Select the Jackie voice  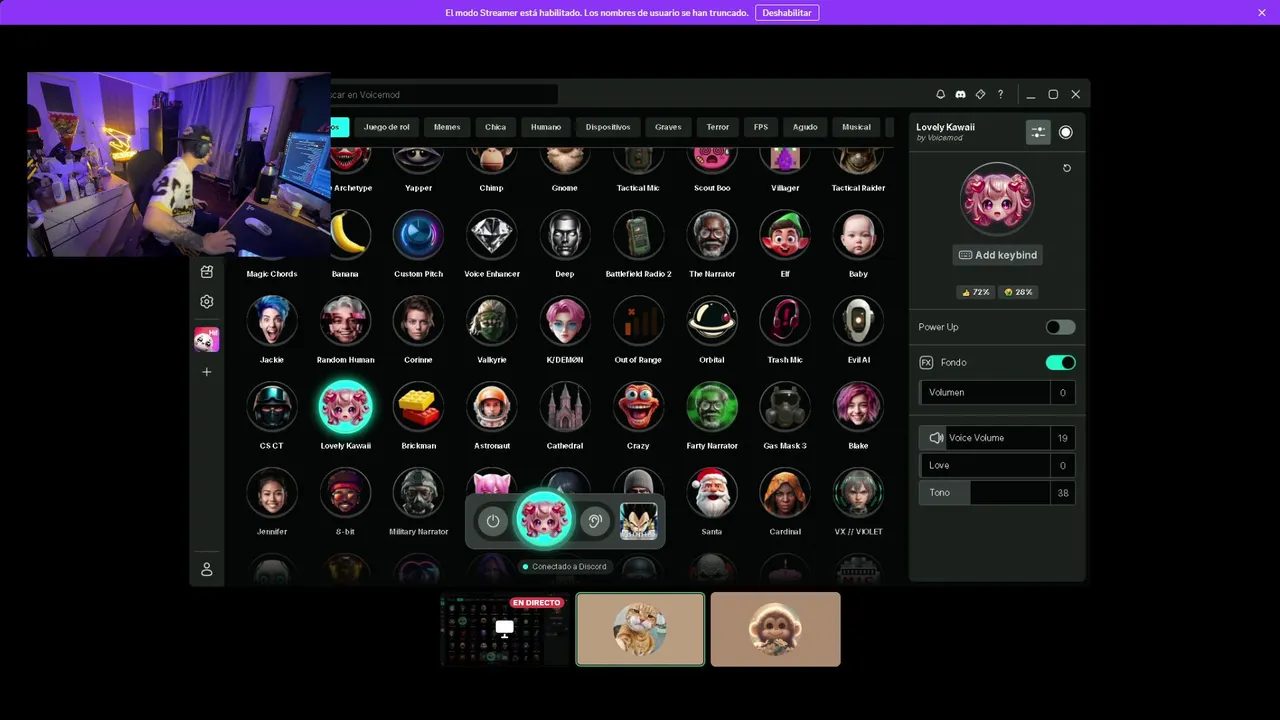272,321
